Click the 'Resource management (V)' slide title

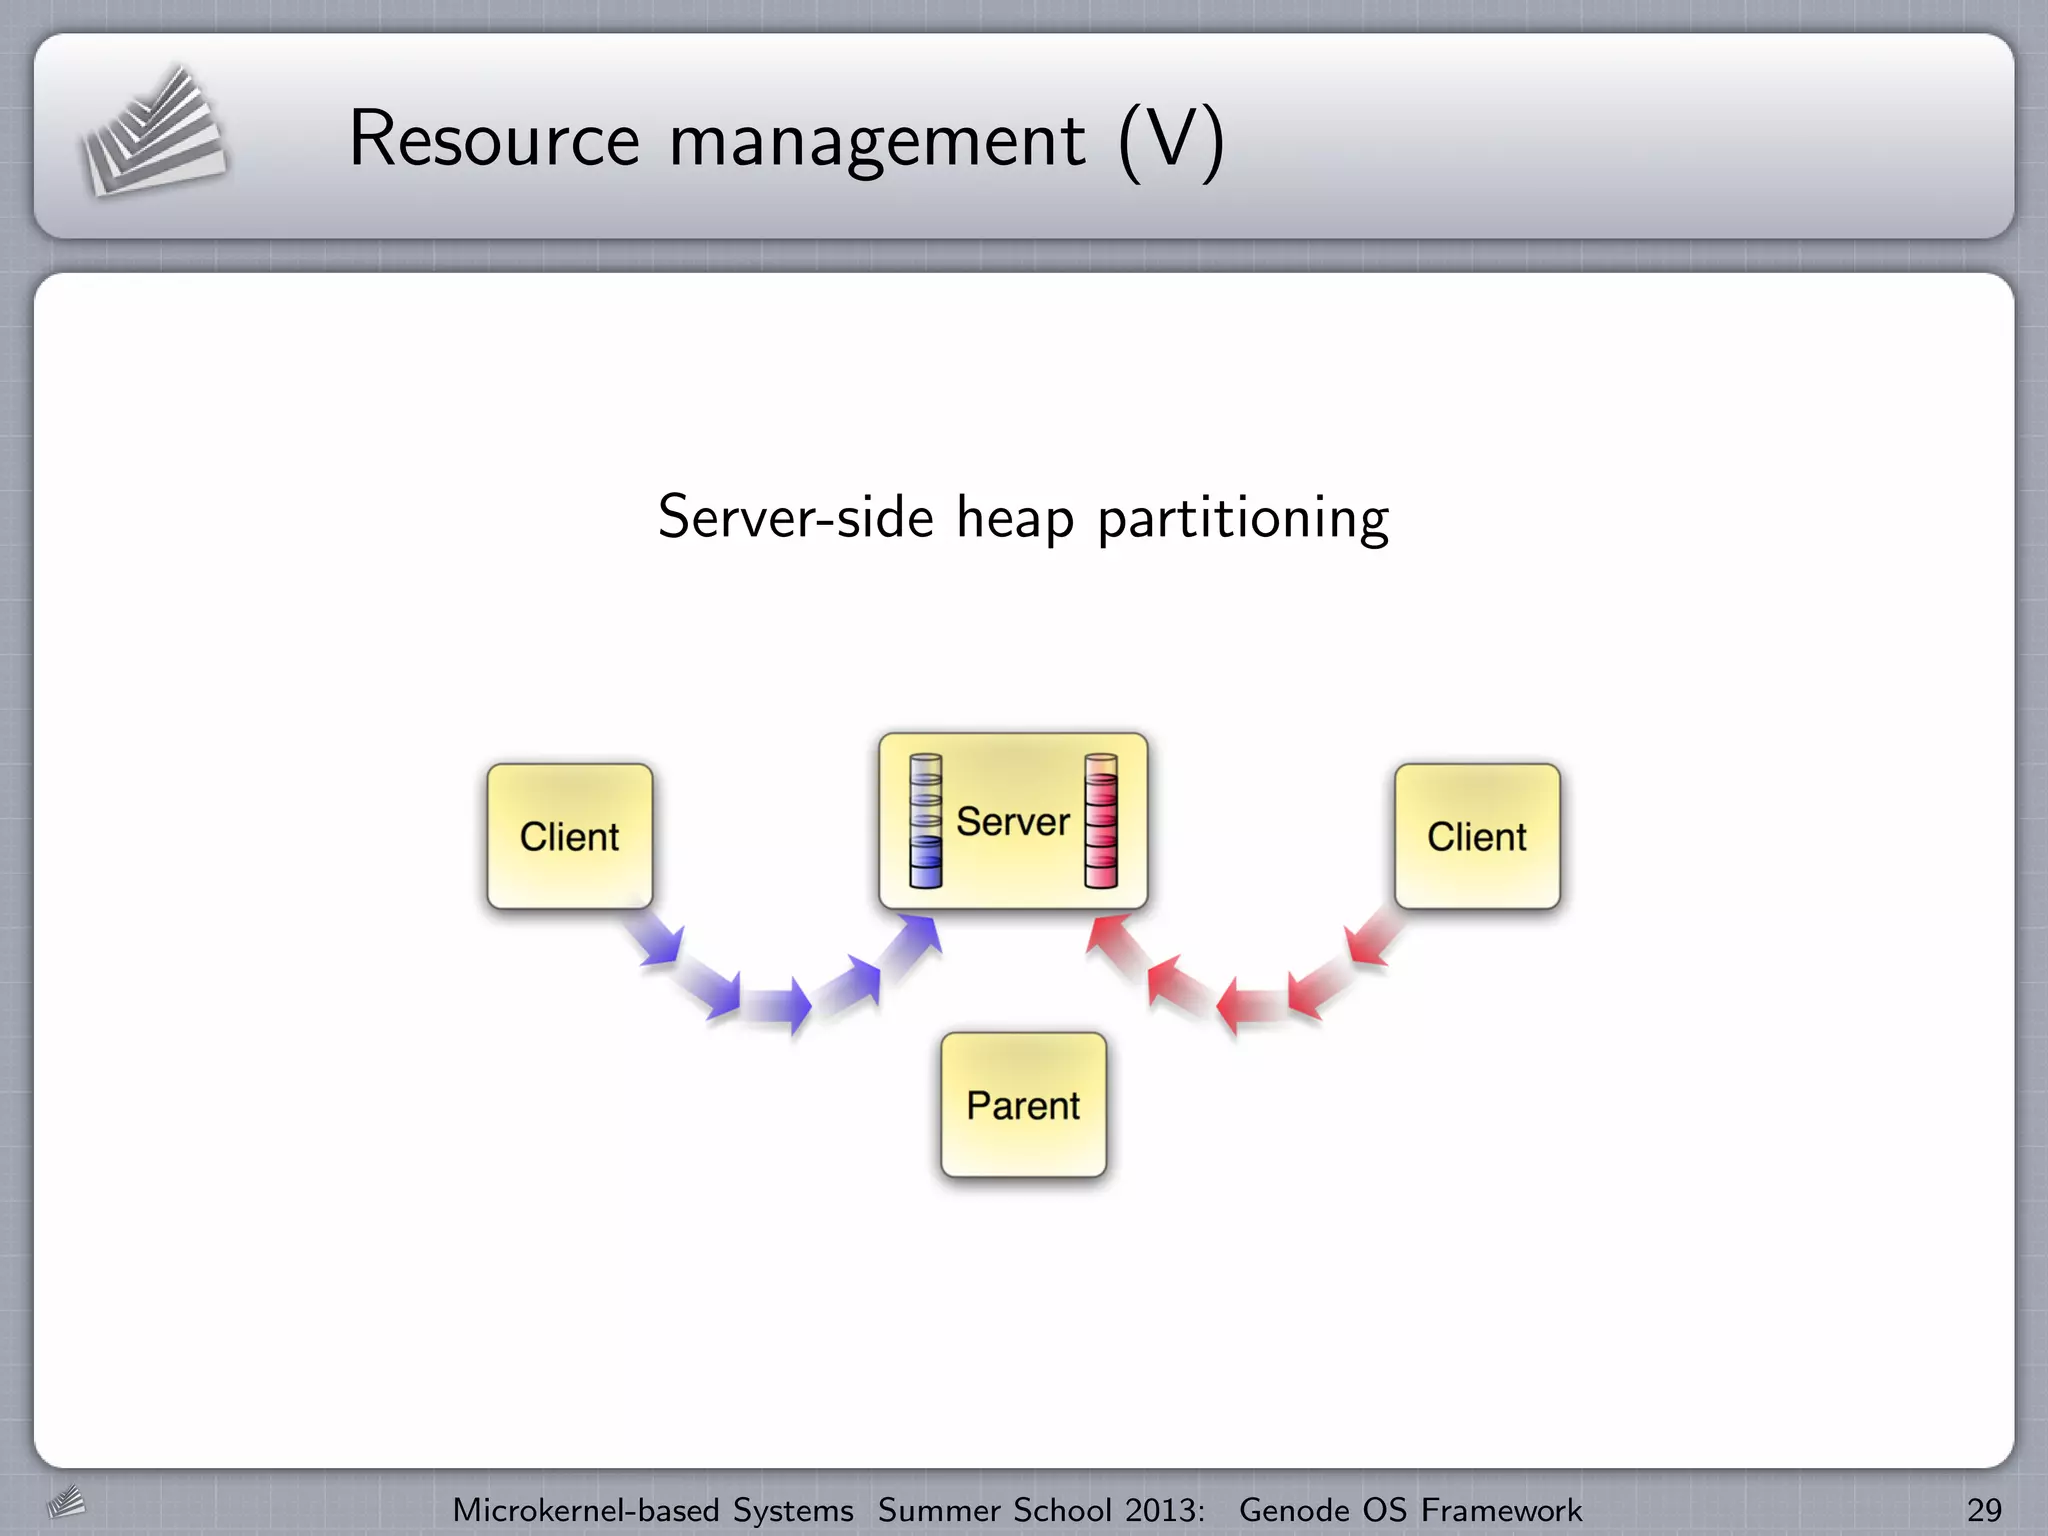coord(786,139)
